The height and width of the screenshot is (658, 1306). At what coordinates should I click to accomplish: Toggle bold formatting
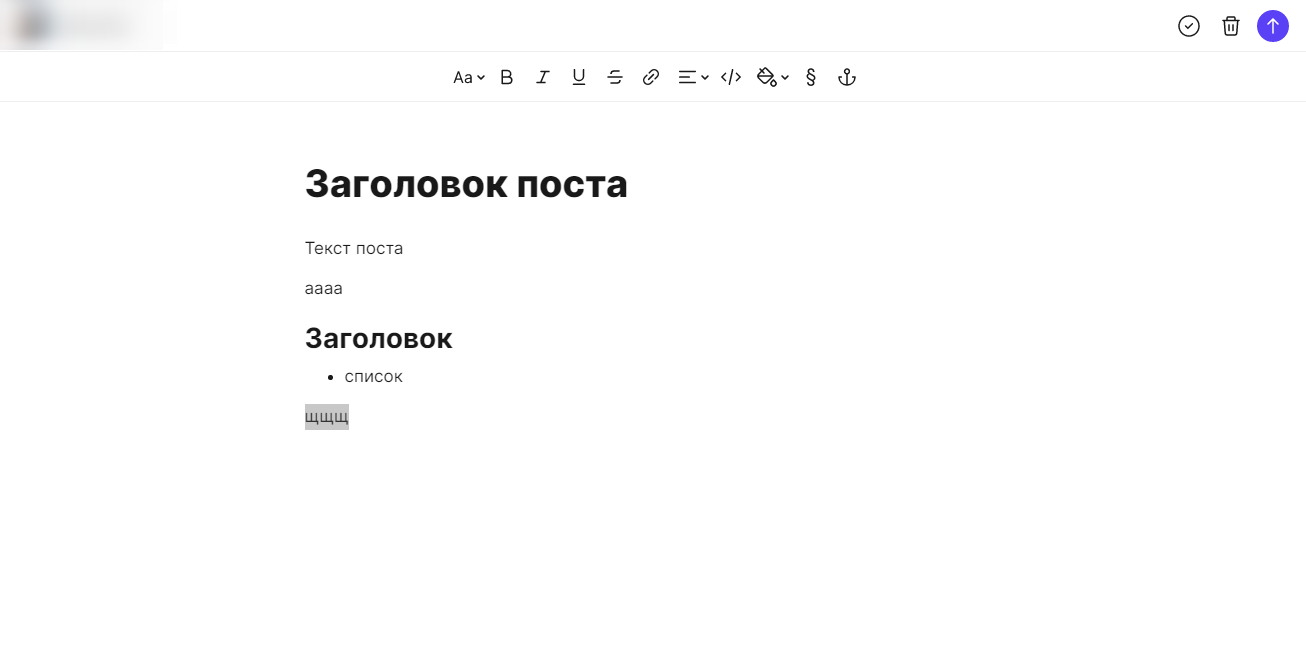click(507, 77)
